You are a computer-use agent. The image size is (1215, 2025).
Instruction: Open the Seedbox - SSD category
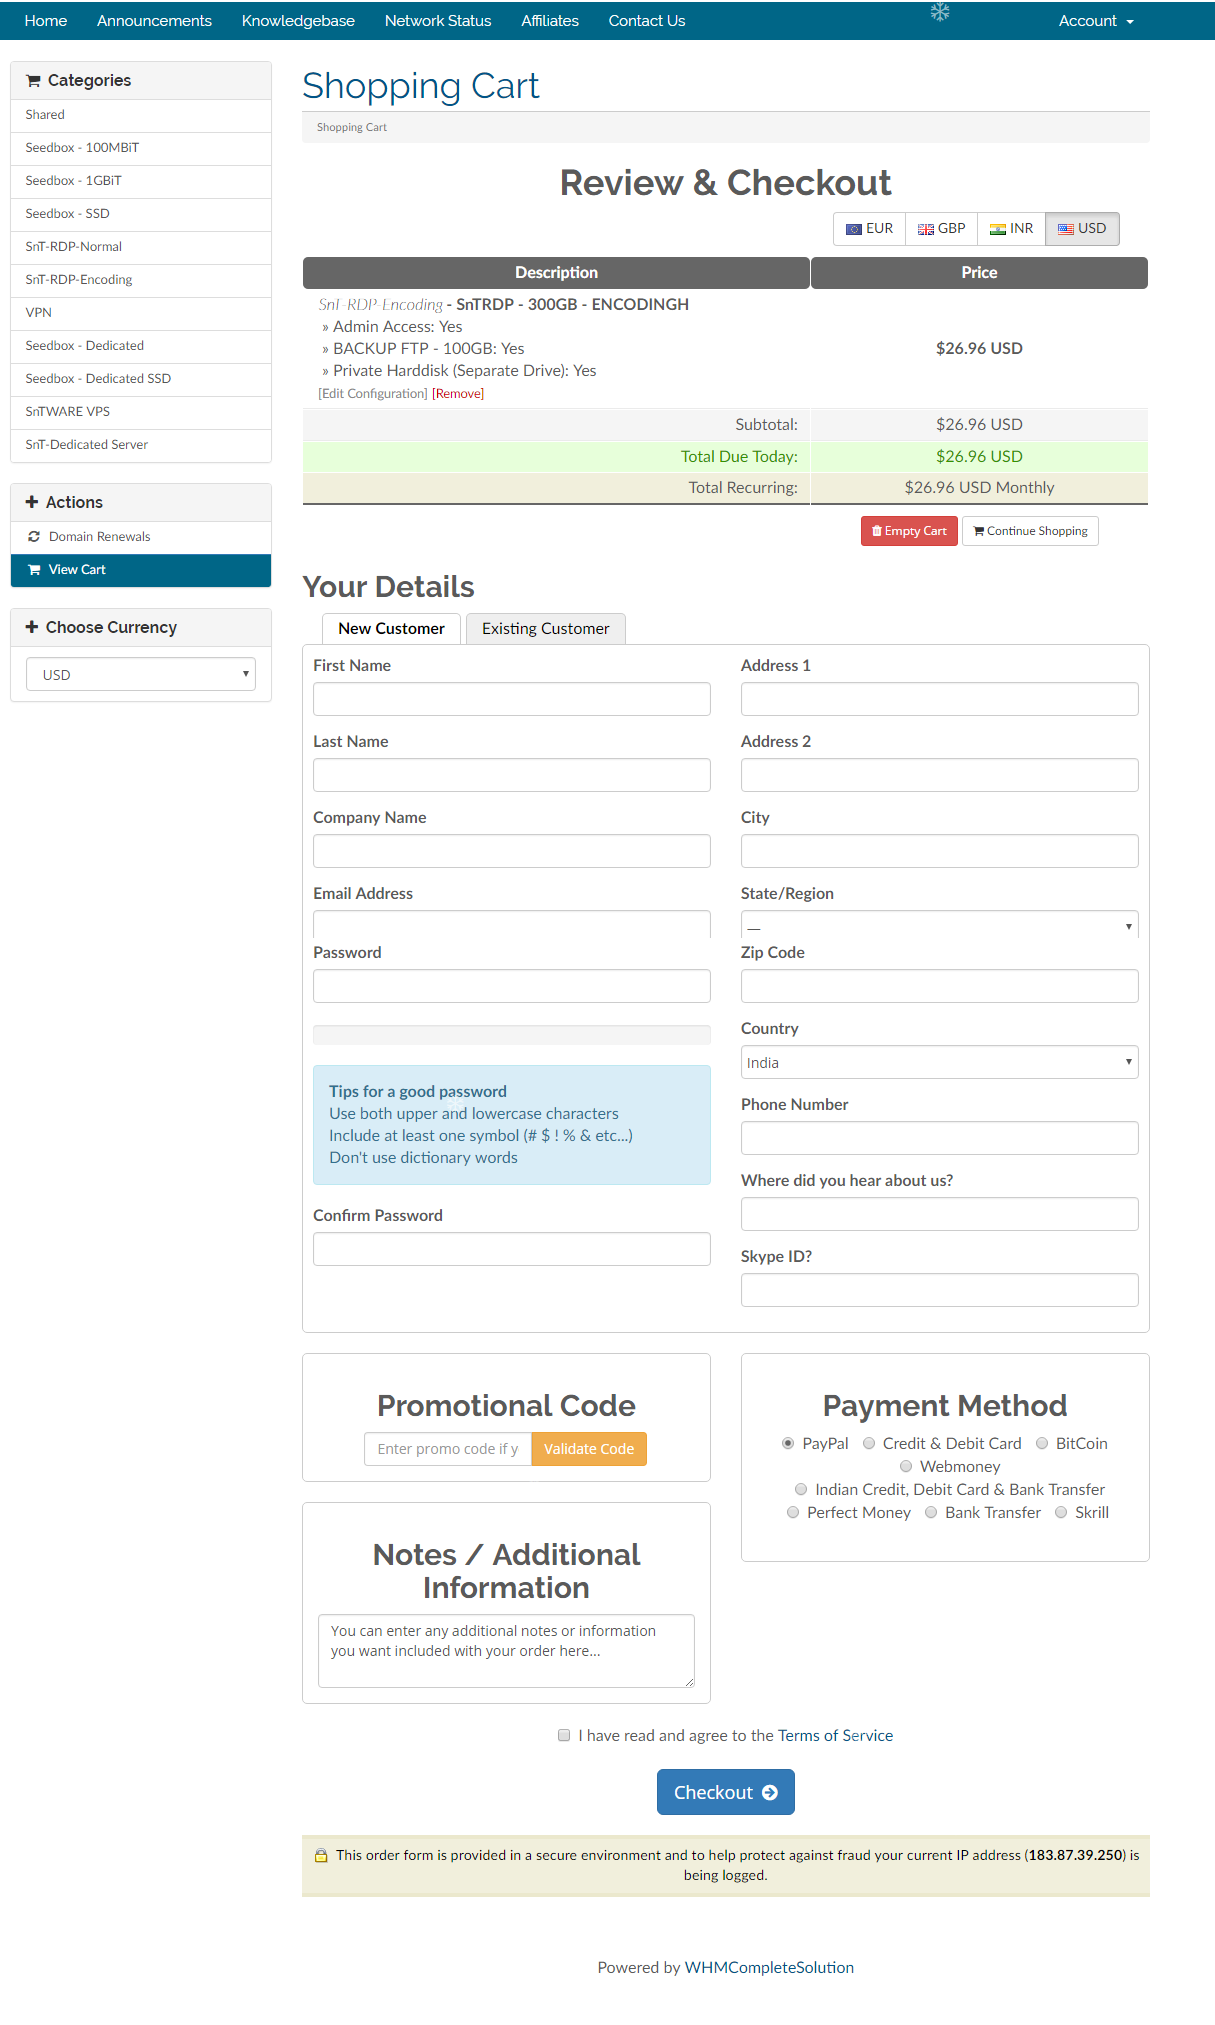(141, 214)
